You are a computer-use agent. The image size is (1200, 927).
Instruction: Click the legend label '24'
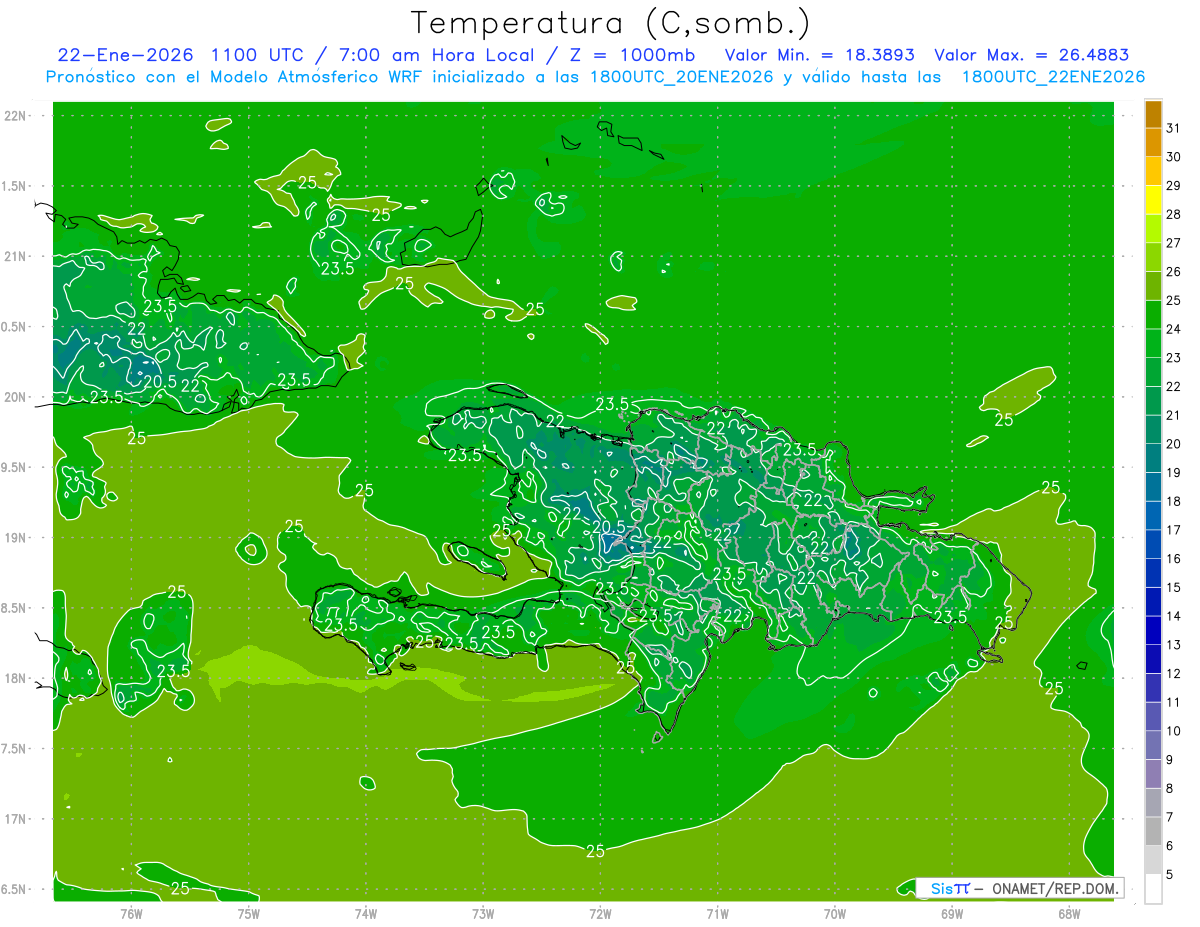[1173, 329]
